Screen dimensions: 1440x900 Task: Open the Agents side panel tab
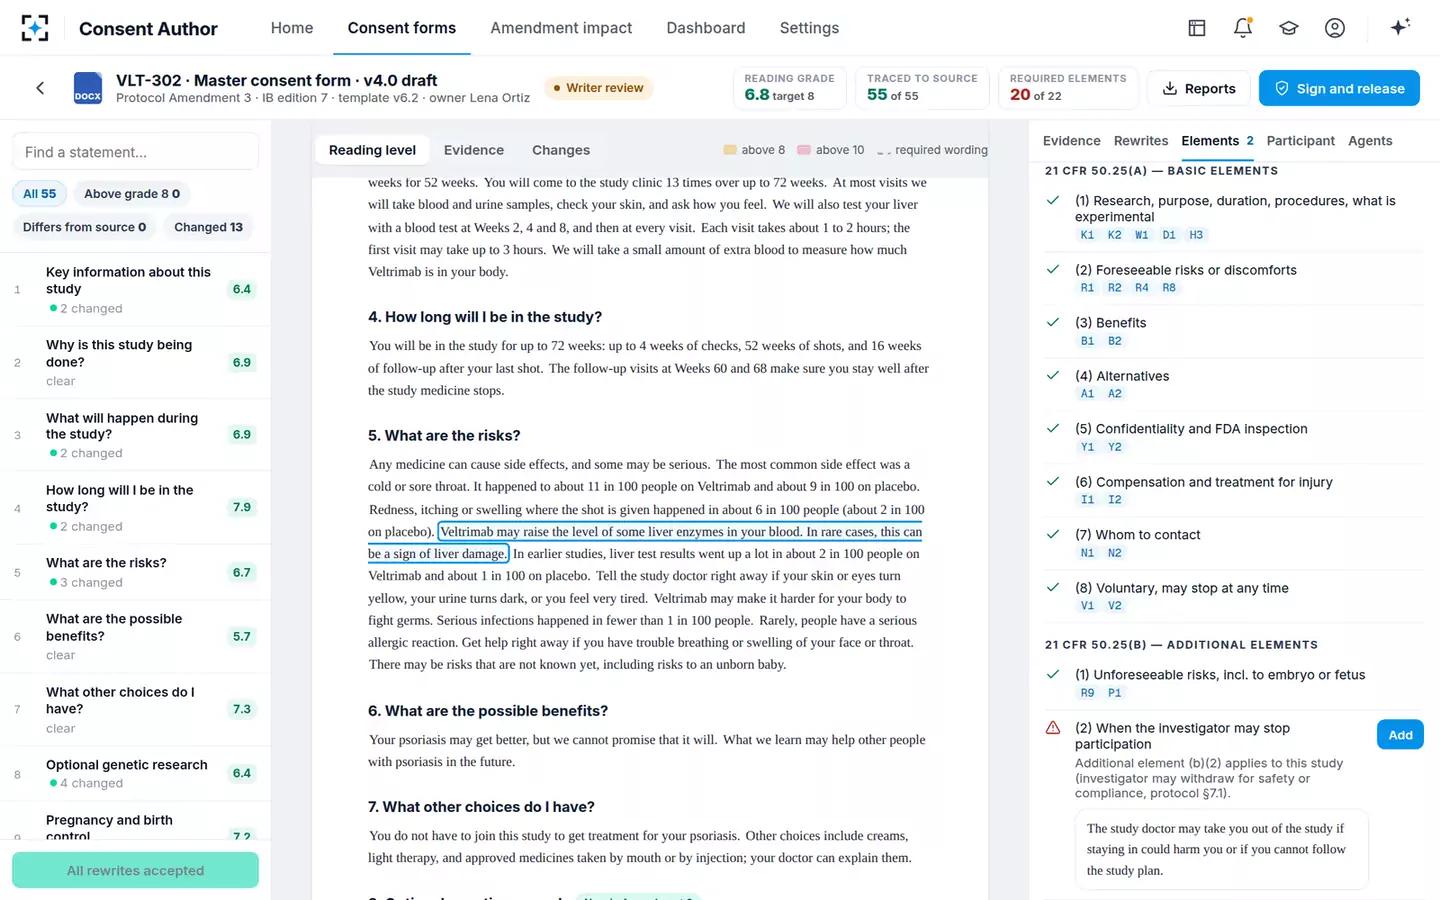(1370, 141)
